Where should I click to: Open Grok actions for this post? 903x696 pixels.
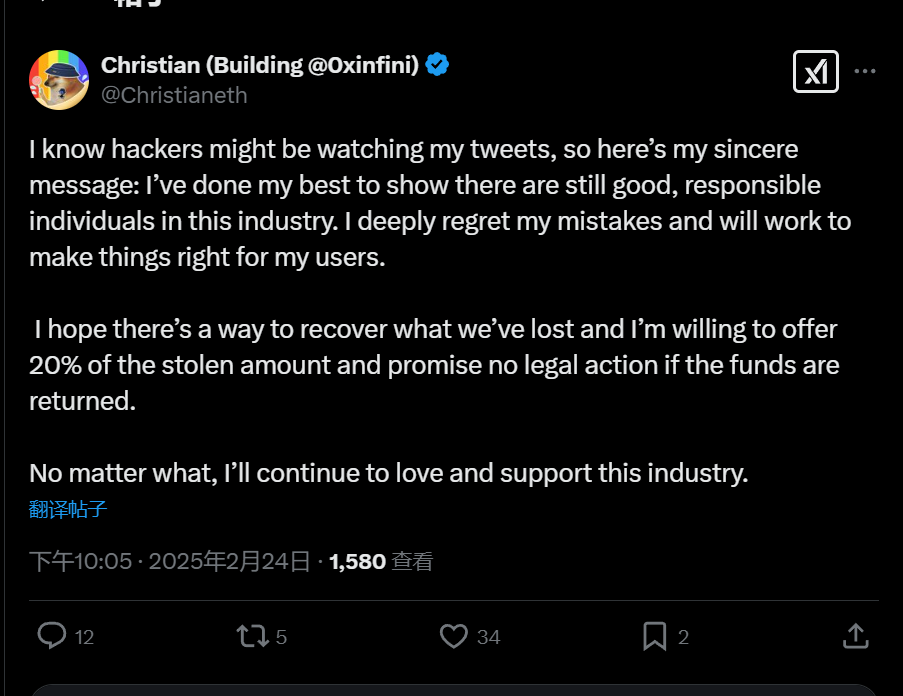[x=815, y=71]
